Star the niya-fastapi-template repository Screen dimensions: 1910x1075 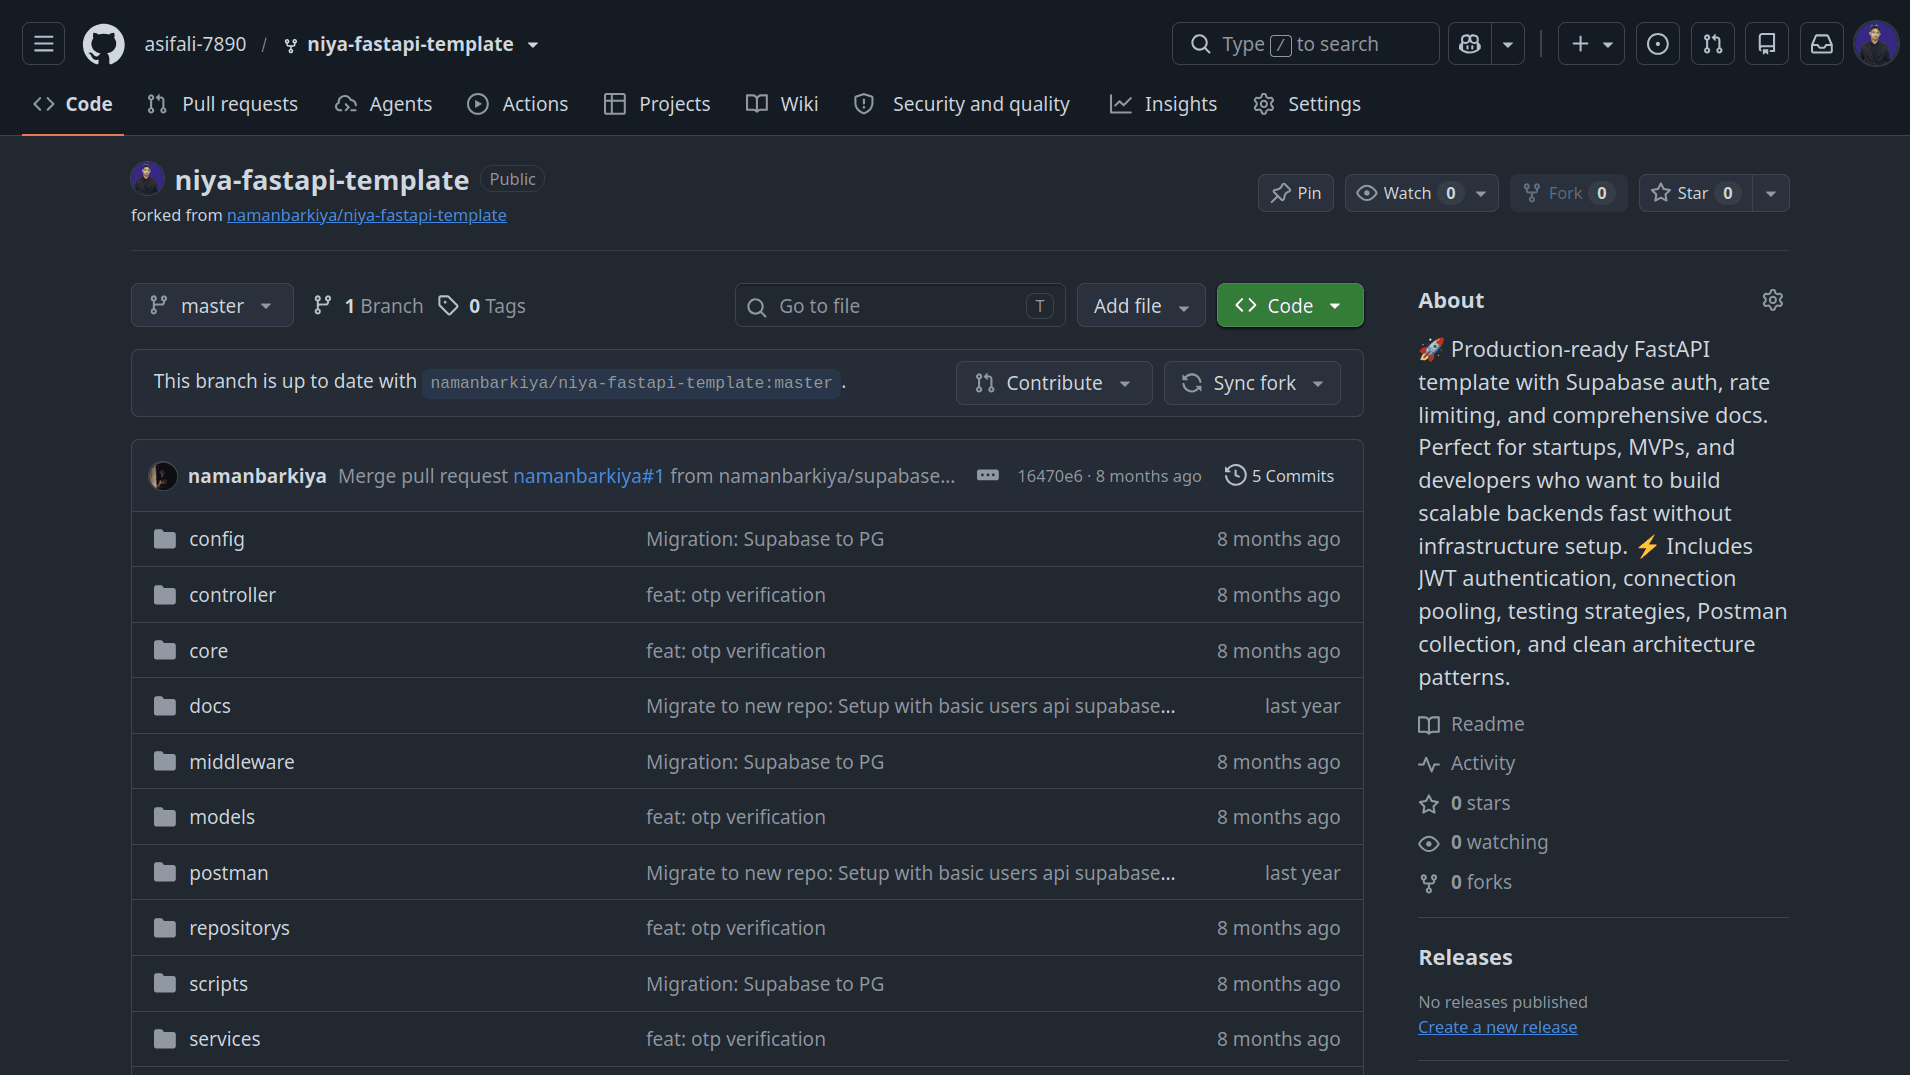(1695, 193)
